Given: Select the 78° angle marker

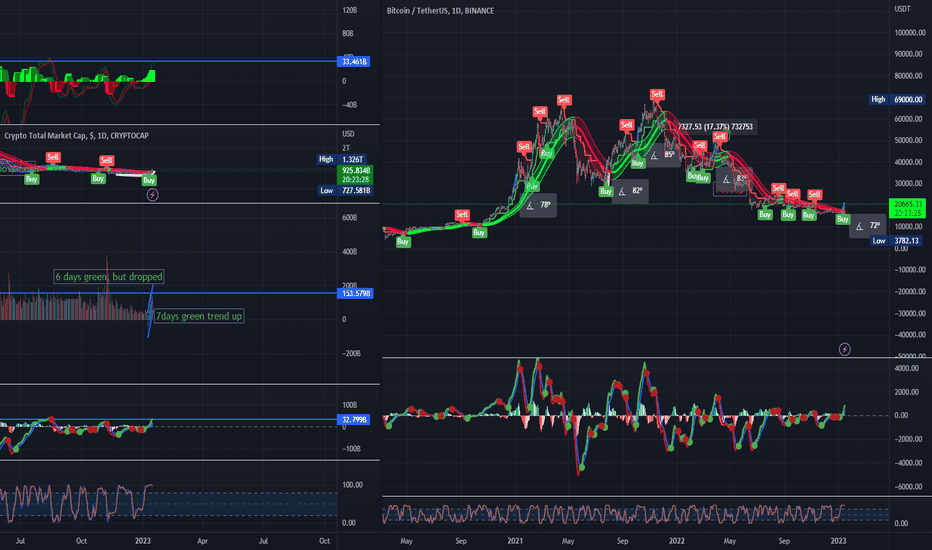Looking at the screenshot, I should tap(539, 205).
